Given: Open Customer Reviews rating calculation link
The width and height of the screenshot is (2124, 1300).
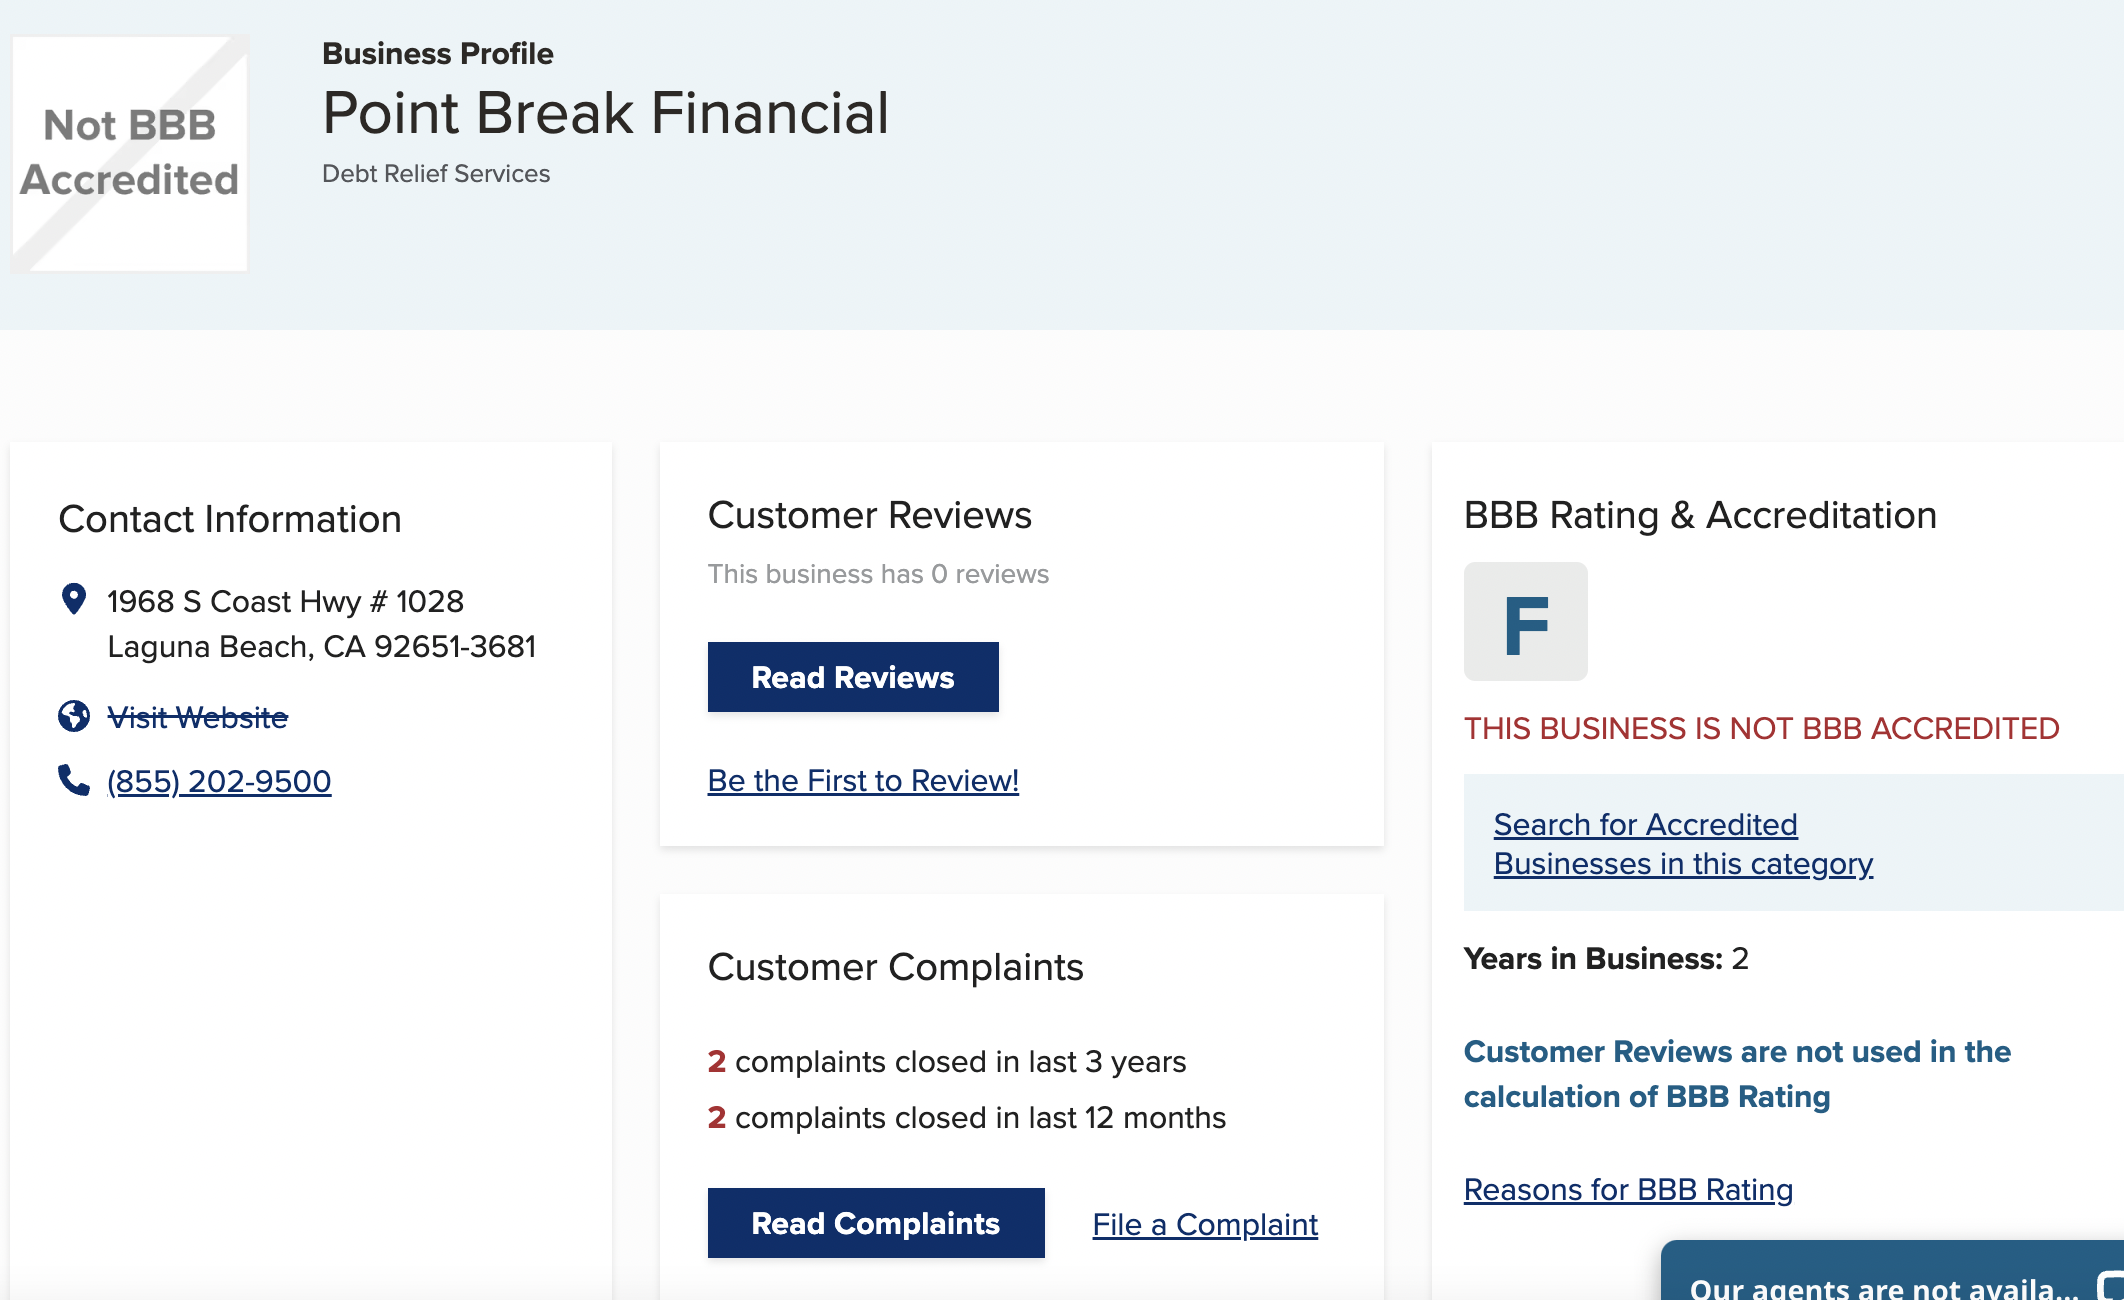Looking at the screenshot, I should (x=1736, y=1073).
